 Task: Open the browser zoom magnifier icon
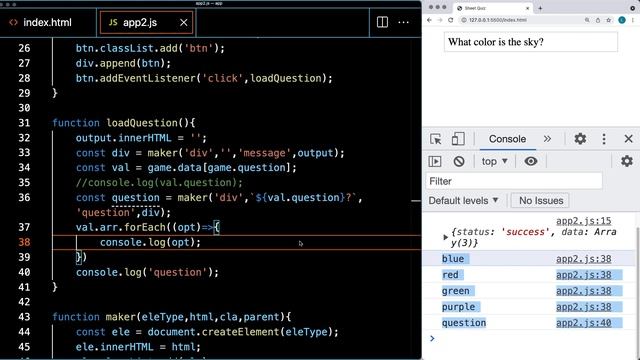point(587,20)
